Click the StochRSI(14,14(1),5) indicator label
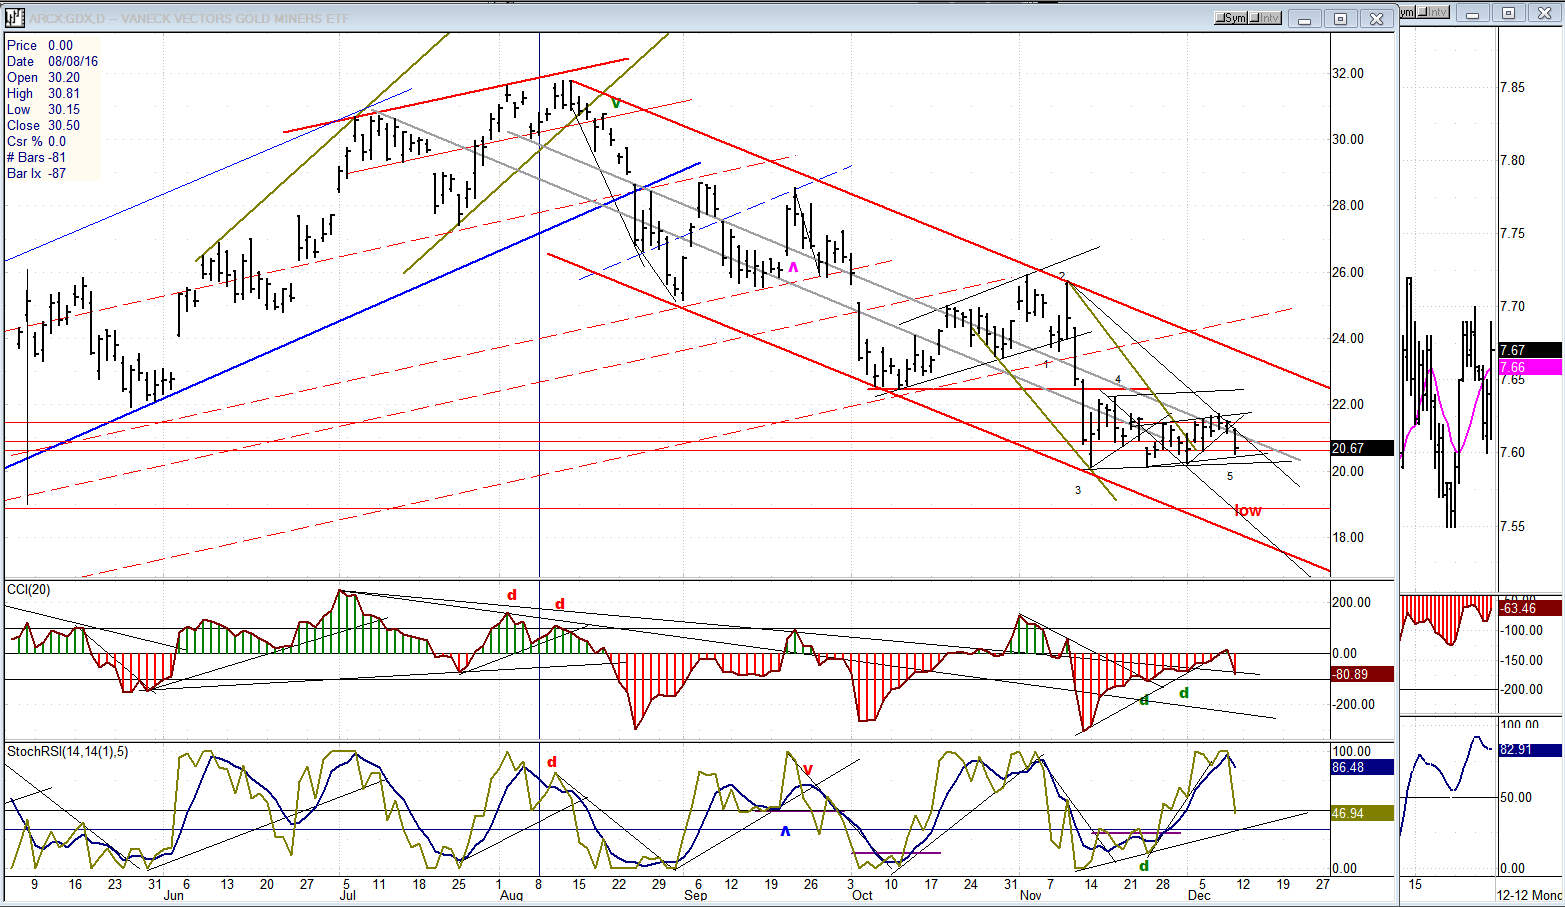The width and height of the screenshot is (1565, 907). [67, 752]
